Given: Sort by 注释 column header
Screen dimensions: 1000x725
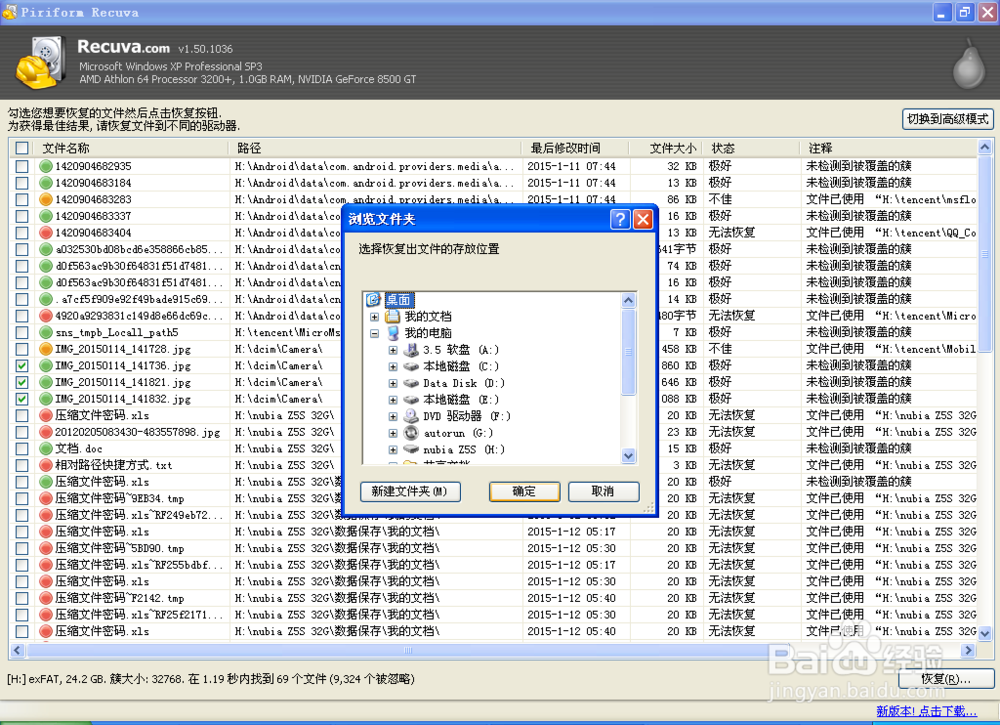Looking at the screenshot, I should click(x=888, y=148).
